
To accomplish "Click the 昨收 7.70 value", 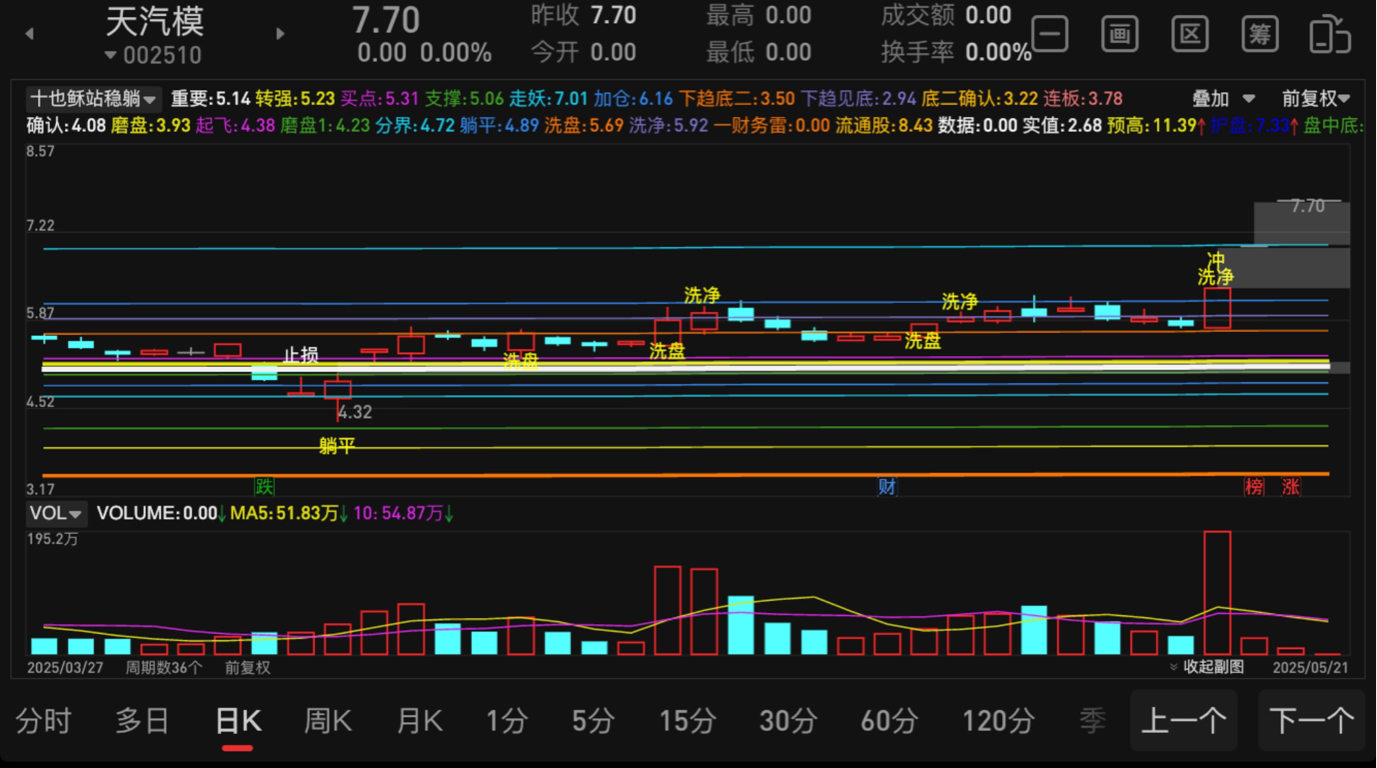I will point(583,15).
